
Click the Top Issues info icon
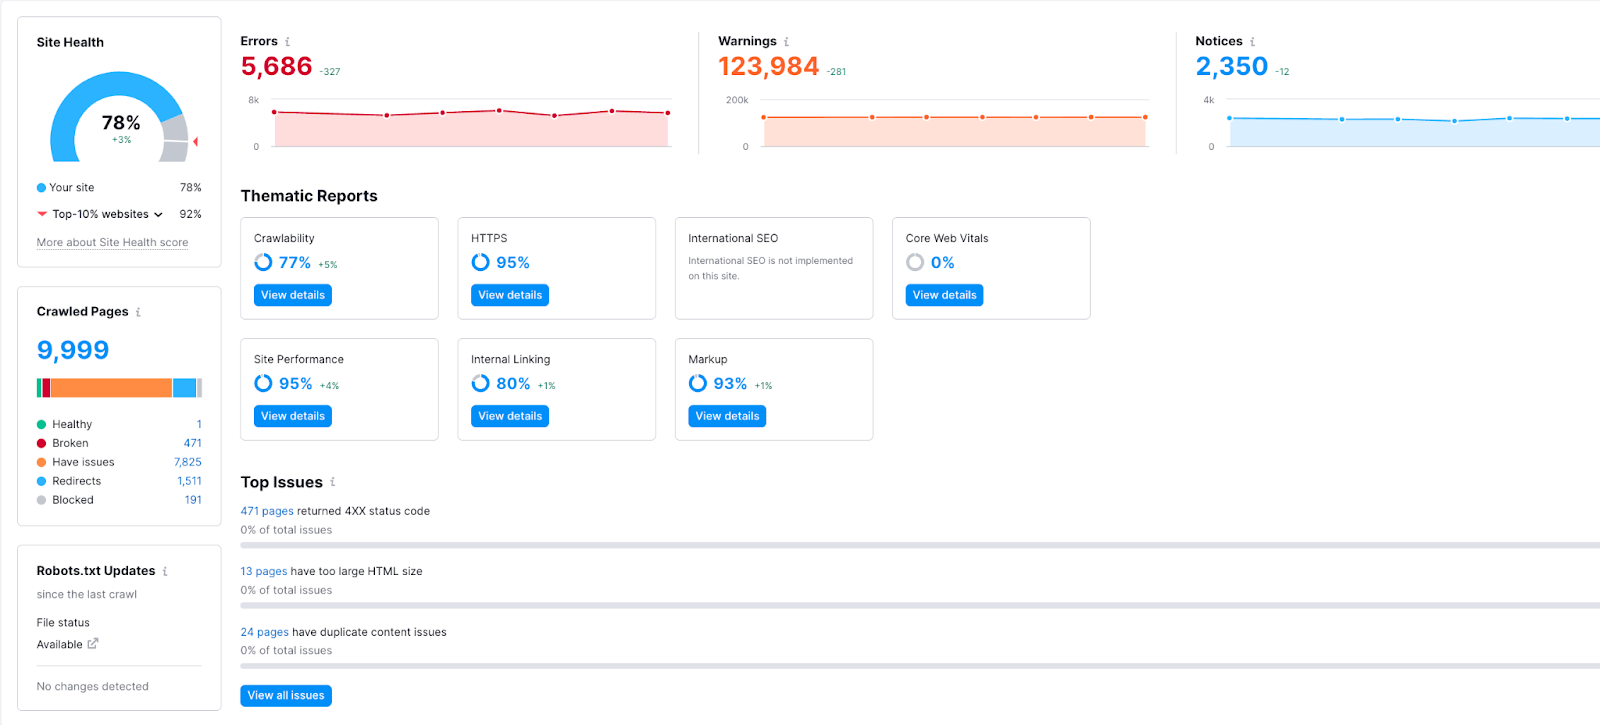[x=333, y=482]
